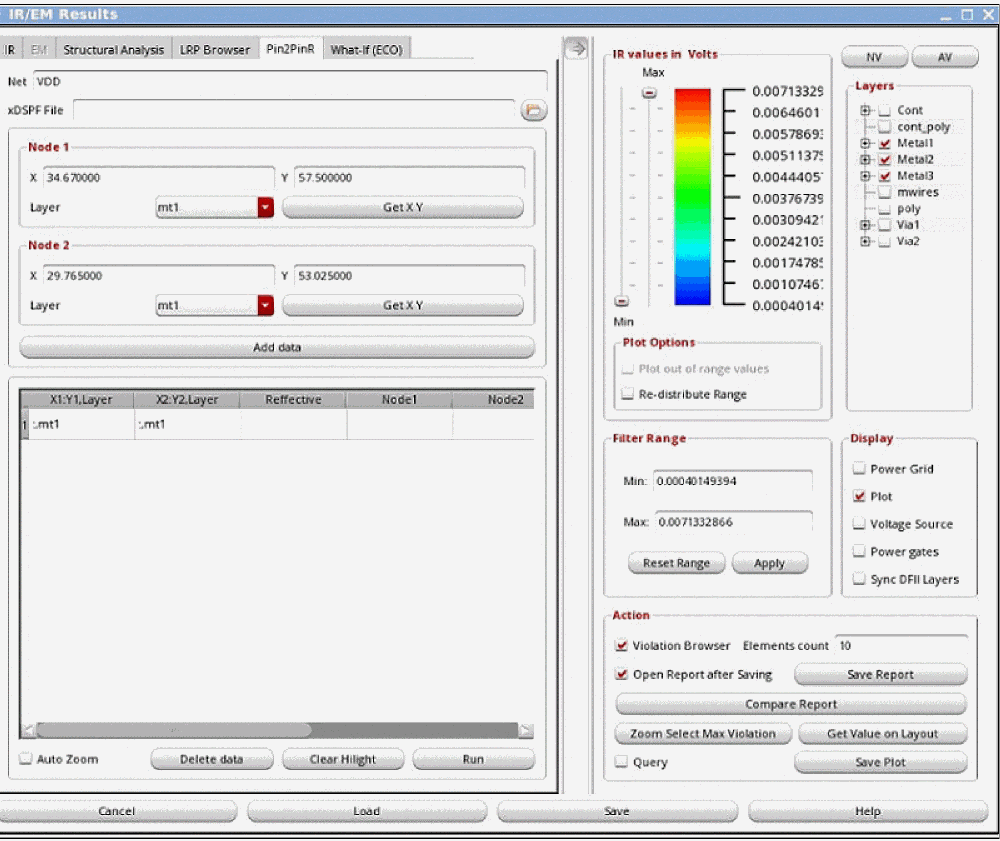Switch to the LRP Browser tab
The width and height of the screenshot is (1000, 841).
tap(216, 49)
